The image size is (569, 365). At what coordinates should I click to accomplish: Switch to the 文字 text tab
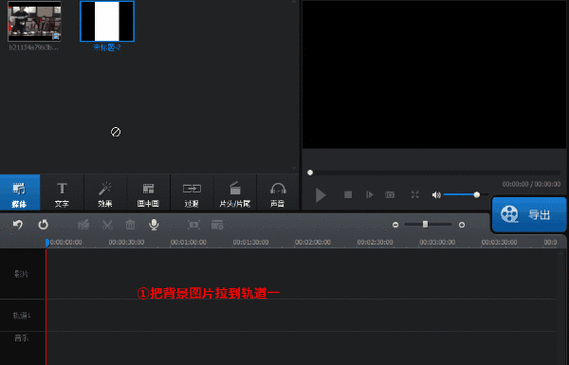point(62,193)
